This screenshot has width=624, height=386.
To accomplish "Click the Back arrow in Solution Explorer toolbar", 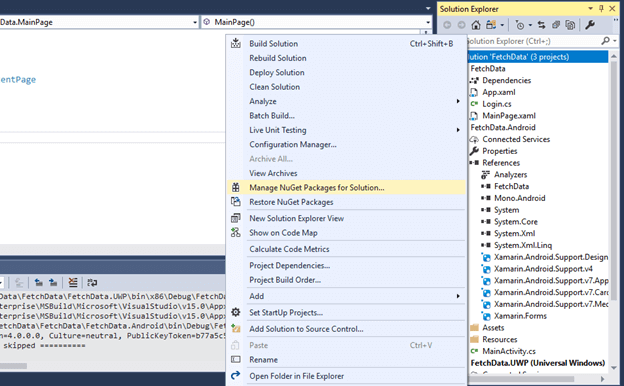I will click(447, 25).
